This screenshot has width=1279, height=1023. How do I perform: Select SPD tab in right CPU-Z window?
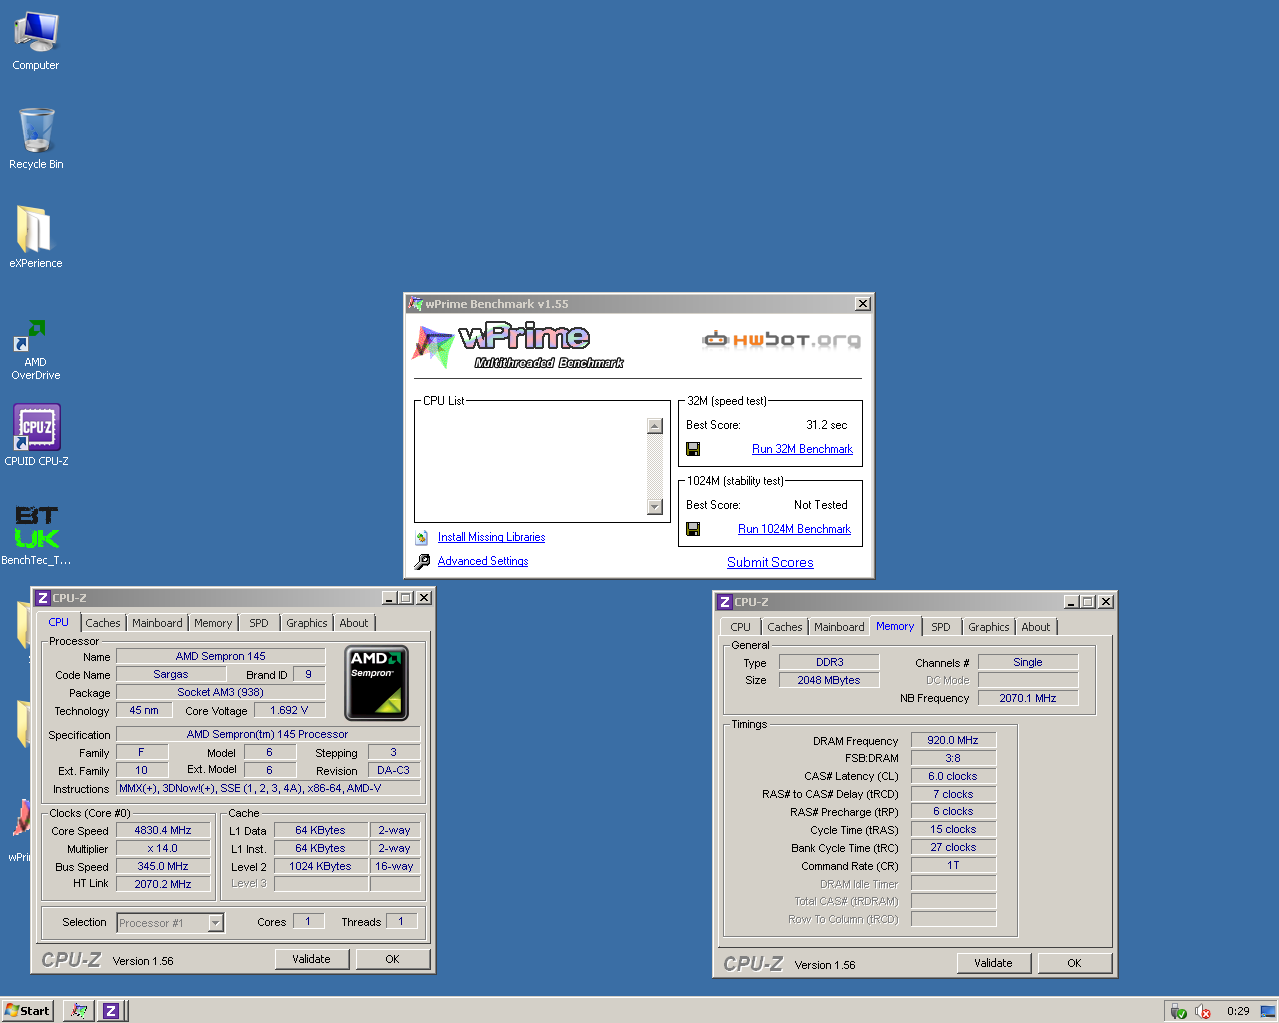941,627
